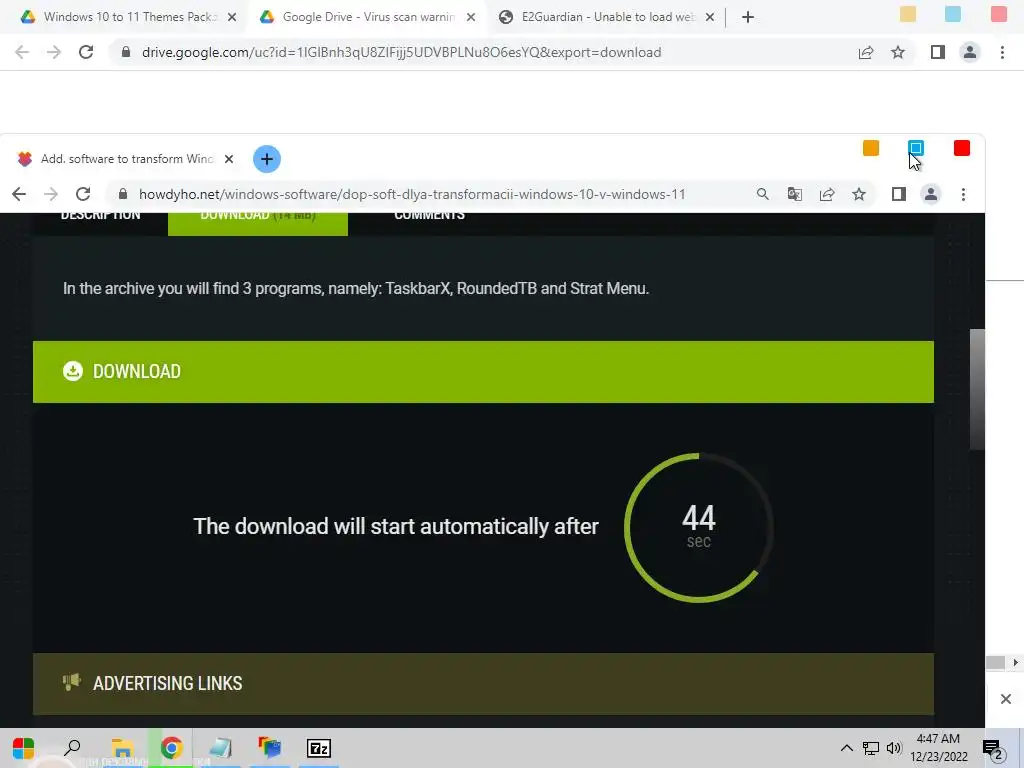This screenshot has height=768, width=1024.
Task: Bookmark the howdyho.net page
Action: [x=859, y=194]
